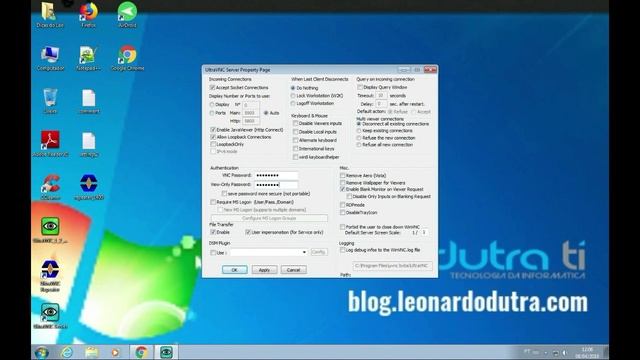Toggle Accept Socket Connections checkbox

212,87
